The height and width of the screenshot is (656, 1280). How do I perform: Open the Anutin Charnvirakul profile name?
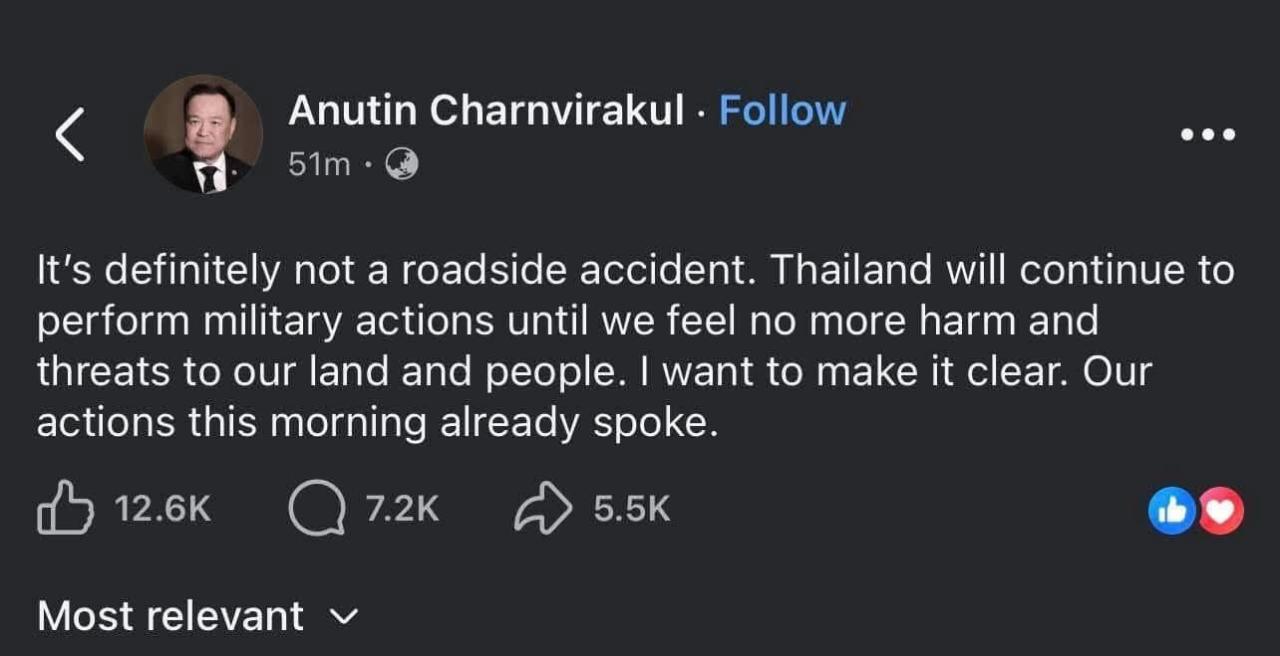(x=487, y=110)
